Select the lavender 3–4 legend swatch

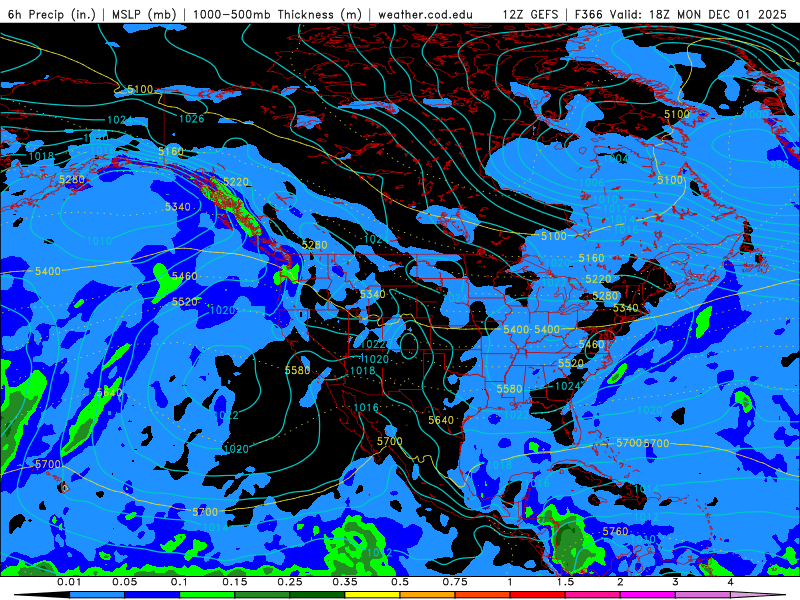tap(703, 595)
